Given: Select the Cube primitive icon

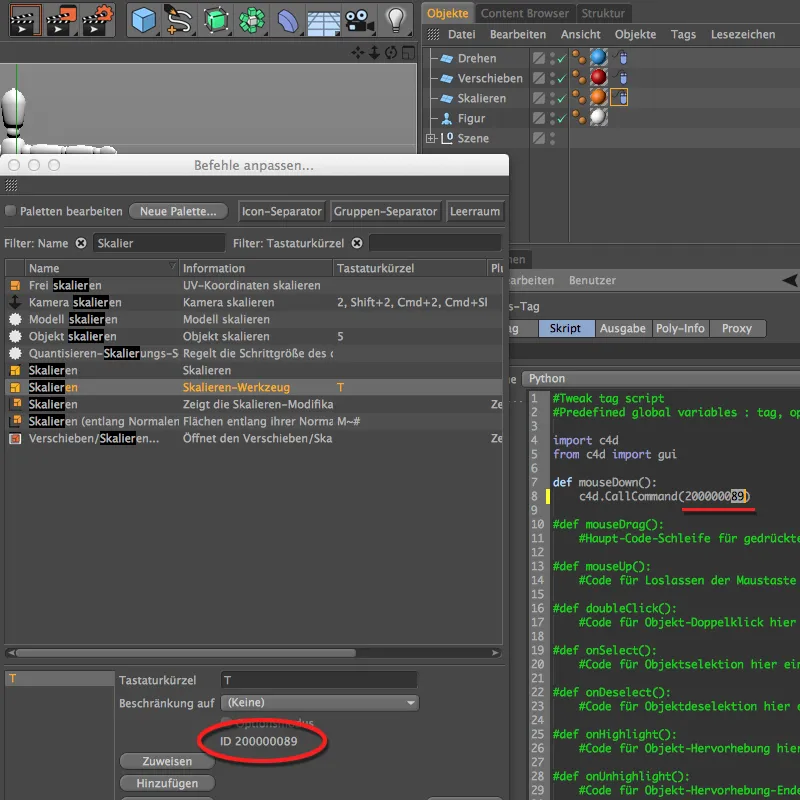Looking at the screenshot, I should tap(143, 20).
